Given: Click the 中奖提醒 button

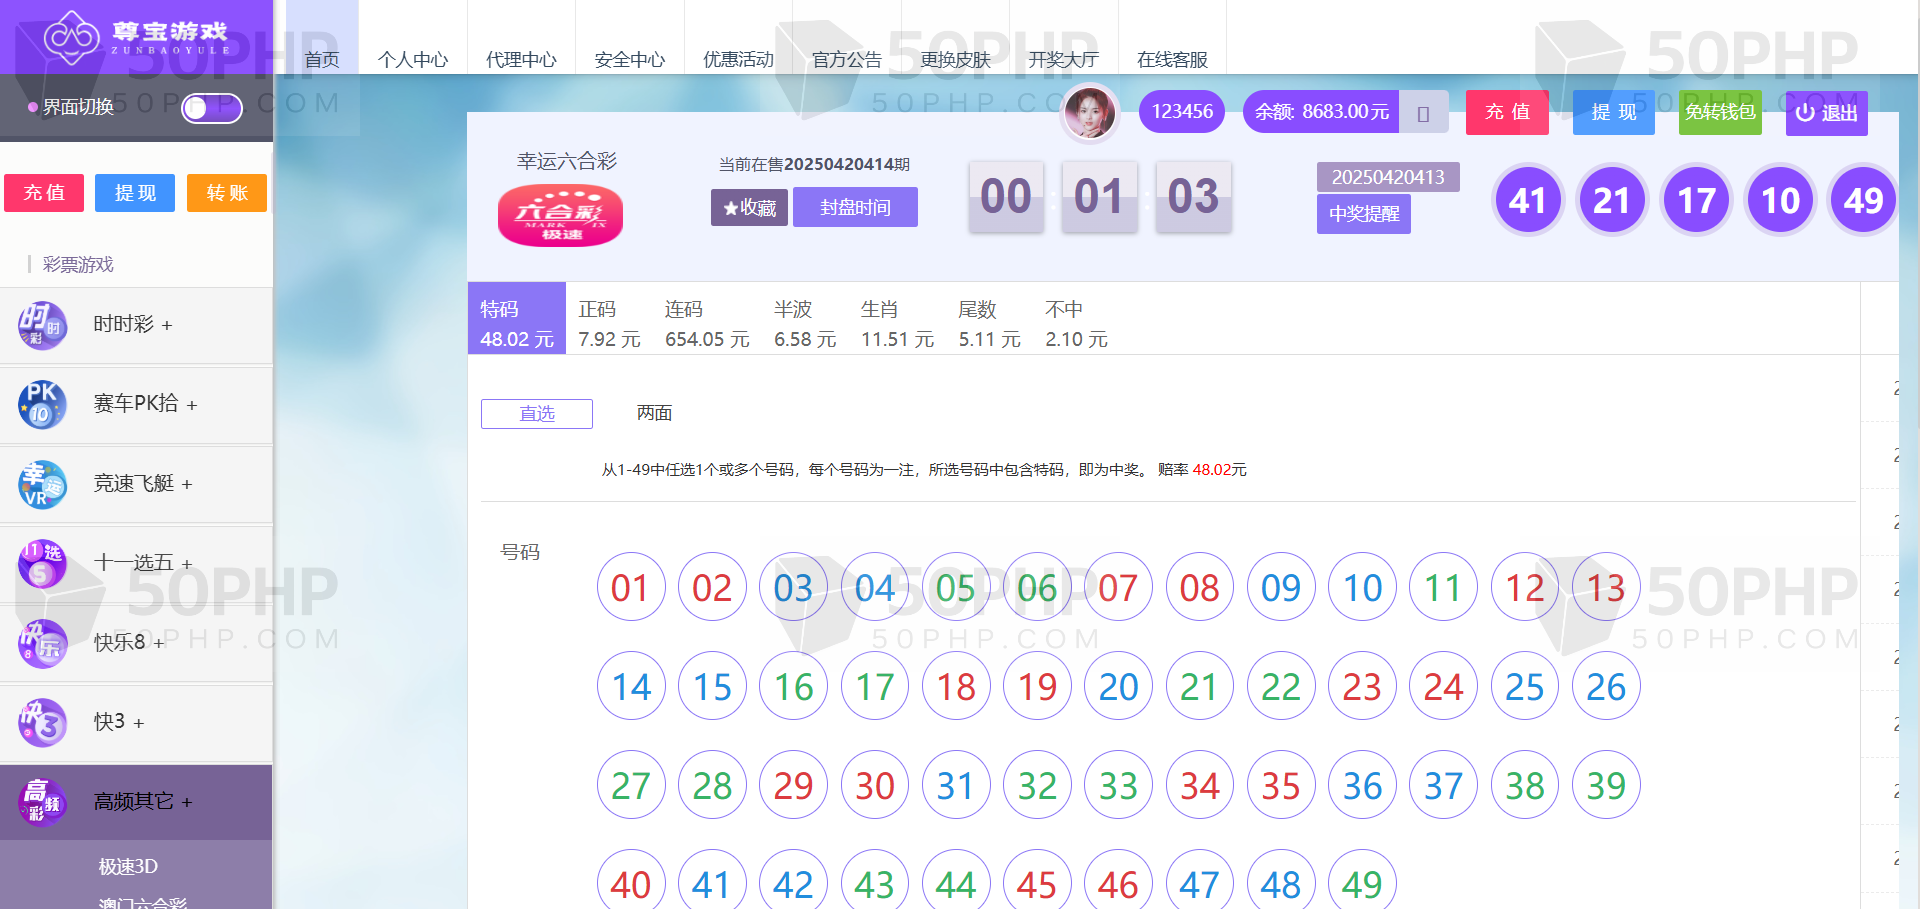Looking at the screenshot, I should pyautogui.click(x=1363, y=214).
